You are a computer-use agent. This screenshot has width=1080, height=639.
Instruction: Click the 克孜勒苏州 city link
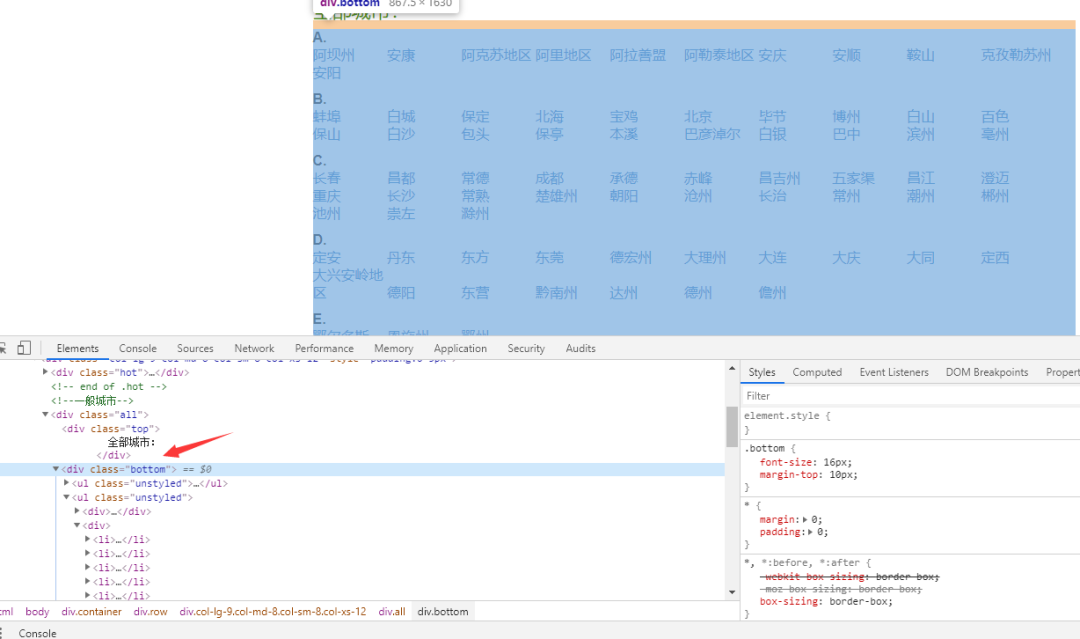tap(1016, 55)
